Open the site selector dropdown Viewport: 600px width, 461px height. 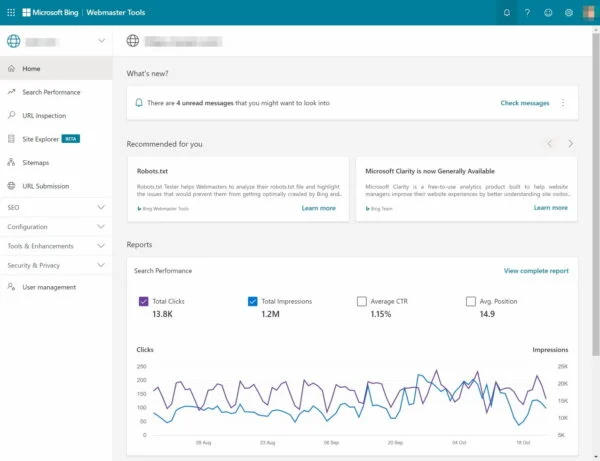101,41
